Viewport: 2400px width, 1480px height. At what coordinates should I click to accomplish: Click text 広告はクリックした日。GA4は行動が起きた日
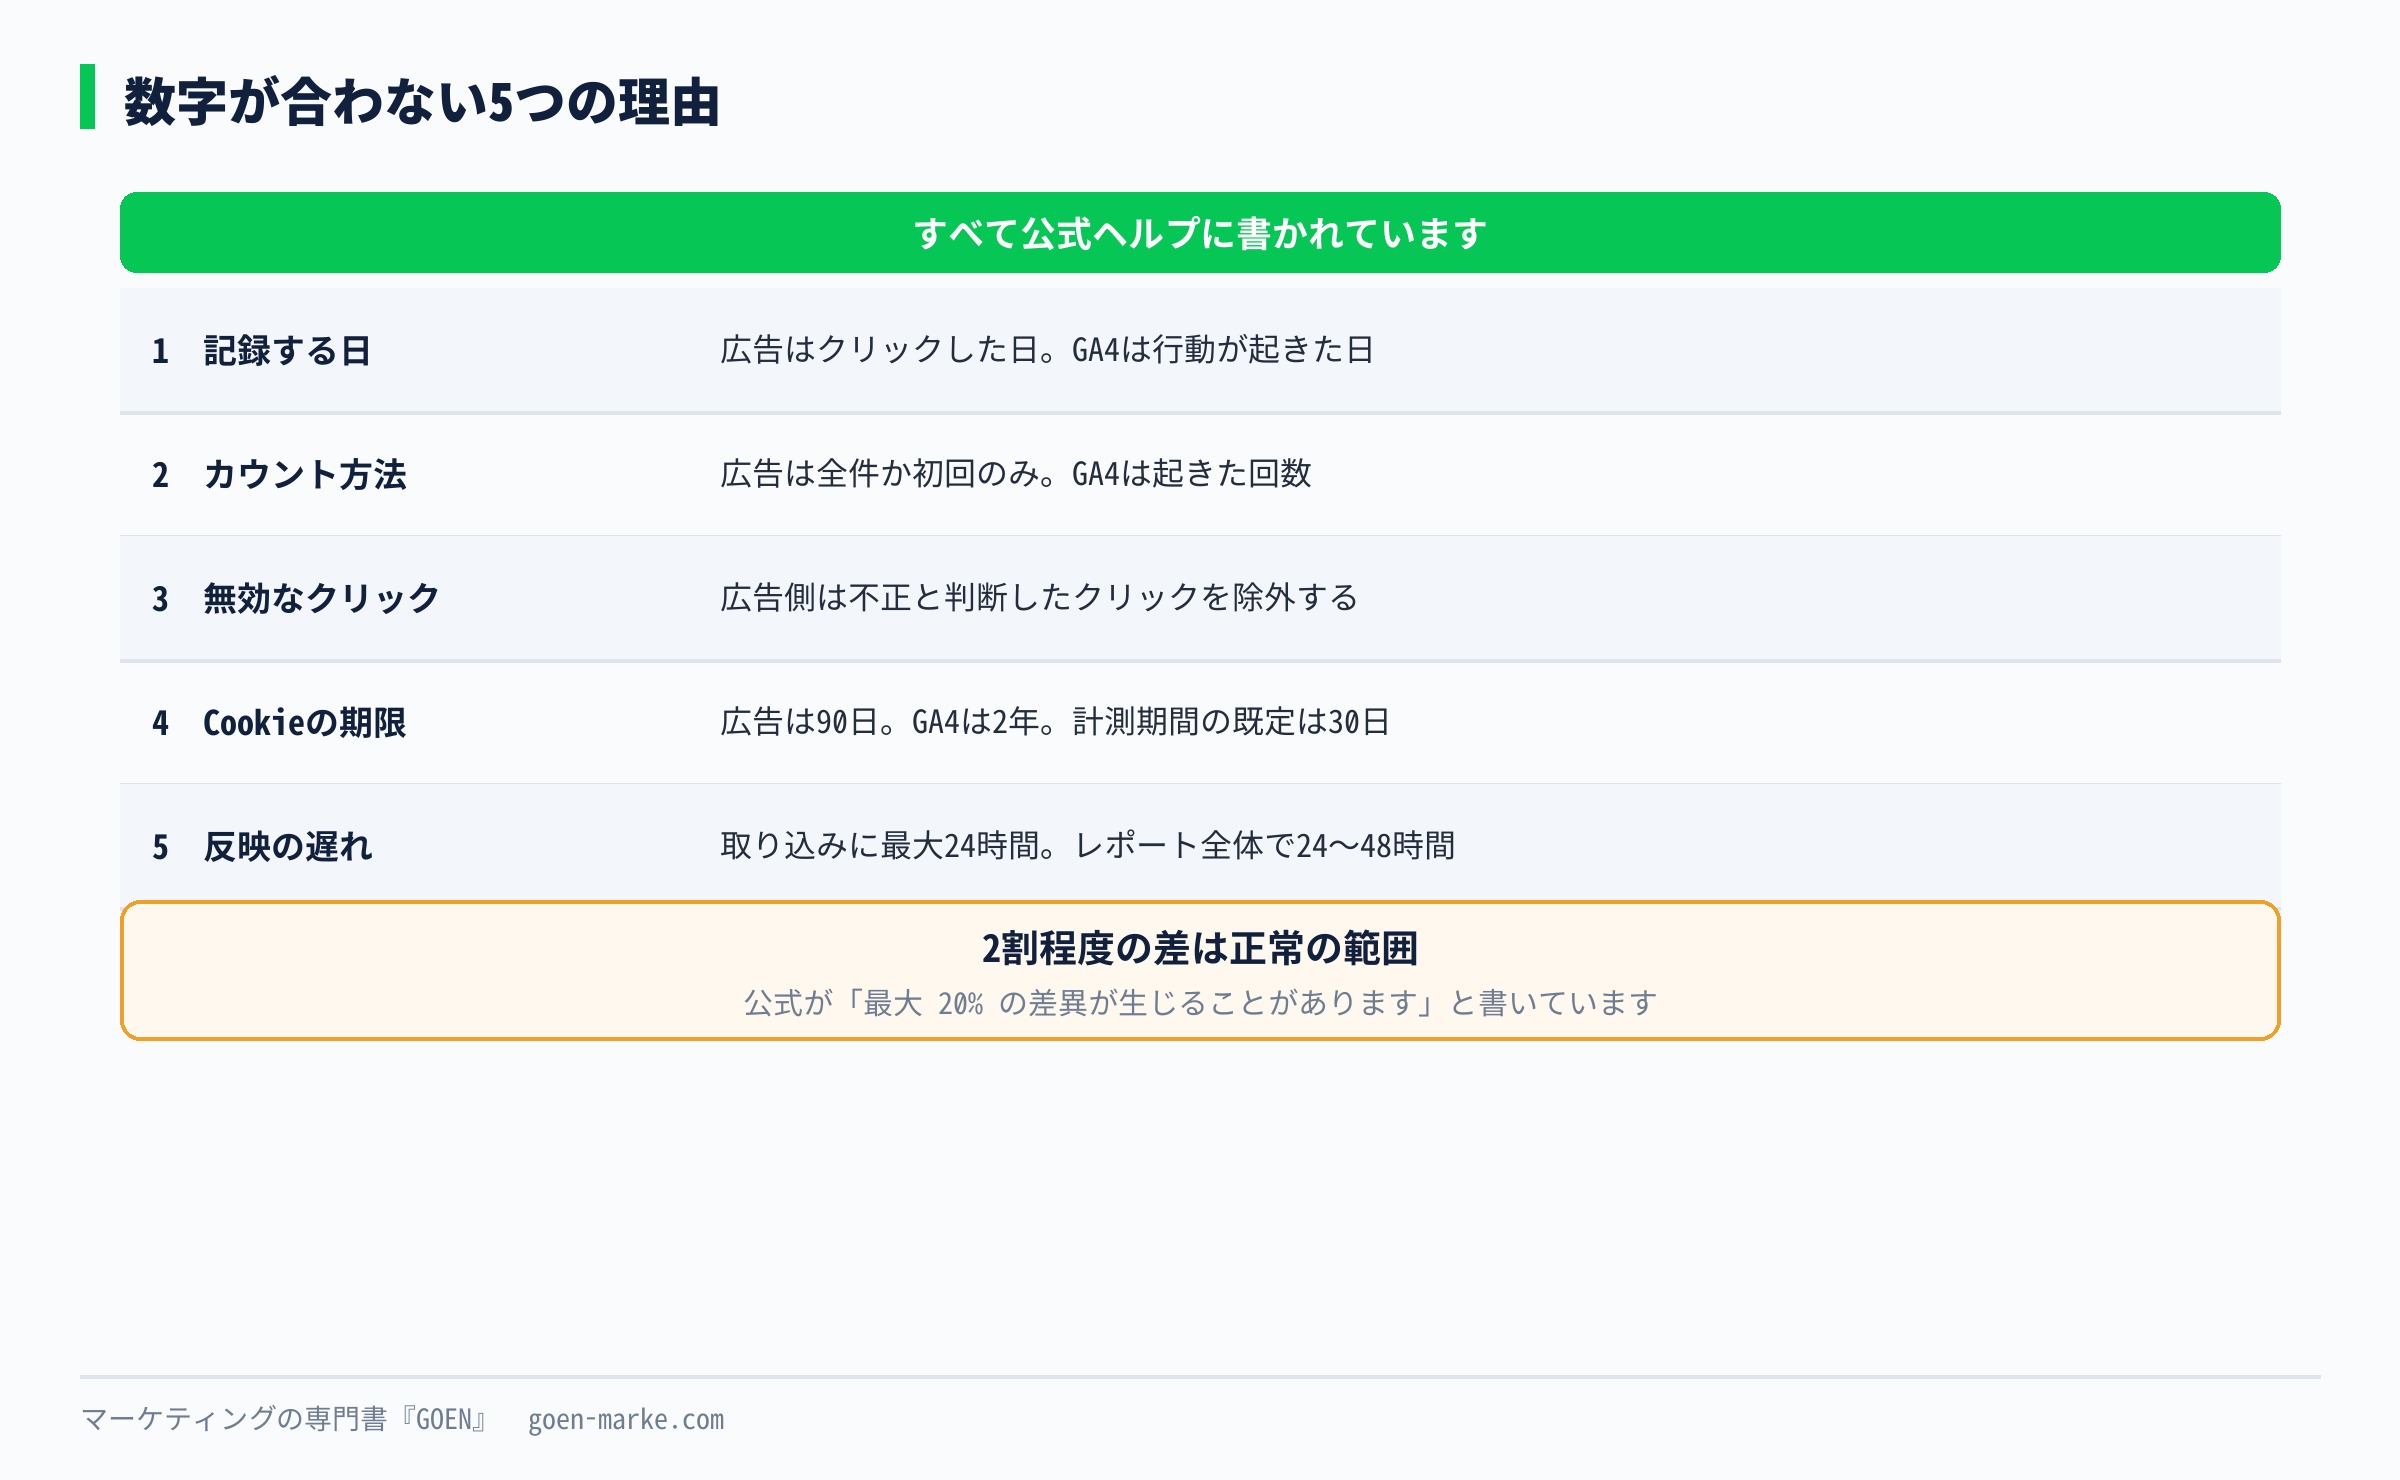tap(1046, 350)
